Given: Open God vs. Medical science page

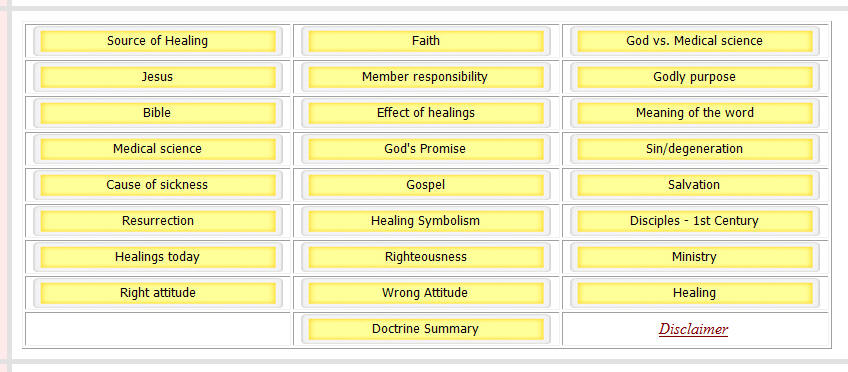Looking at the screenshot, I should (694, 41).
